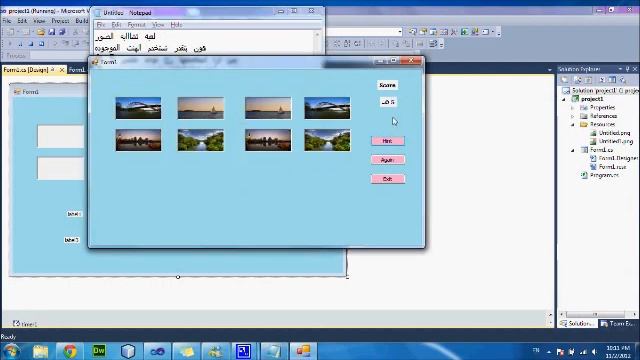Open Visual Studio Edit menu
The height and width of the screenshot is (360, 640).
pyautogui.click(x=22, y=20)
